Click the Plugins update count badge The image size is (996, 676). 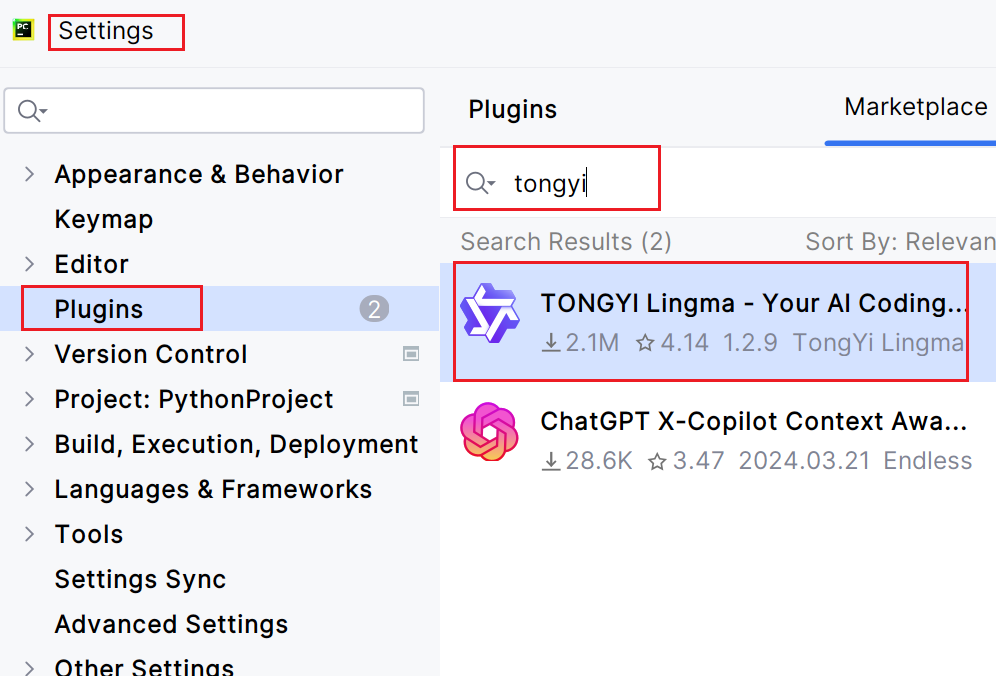tap(374, 309)
